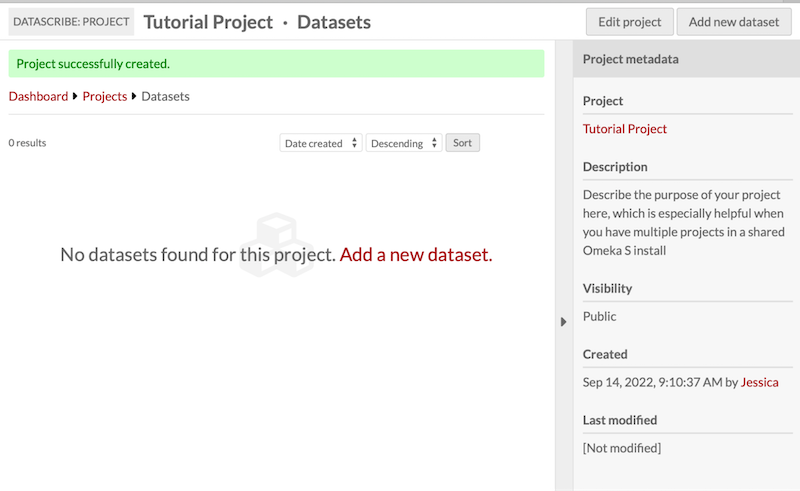Open the Descending order dropdown
Viewport: 800px width, 491px height.
tap(404, 143)
